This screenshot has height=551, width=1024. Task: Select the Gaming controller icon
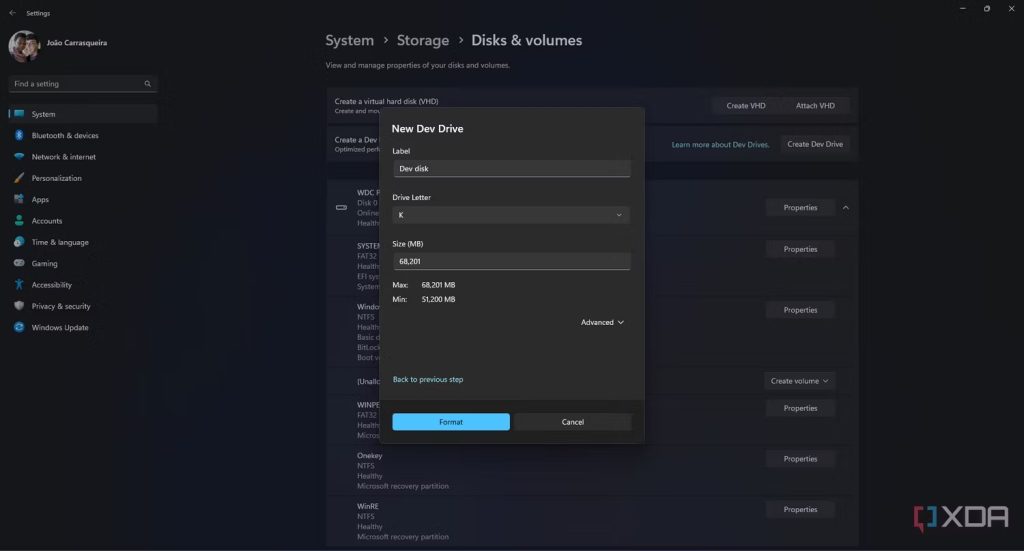click(20, 264)
